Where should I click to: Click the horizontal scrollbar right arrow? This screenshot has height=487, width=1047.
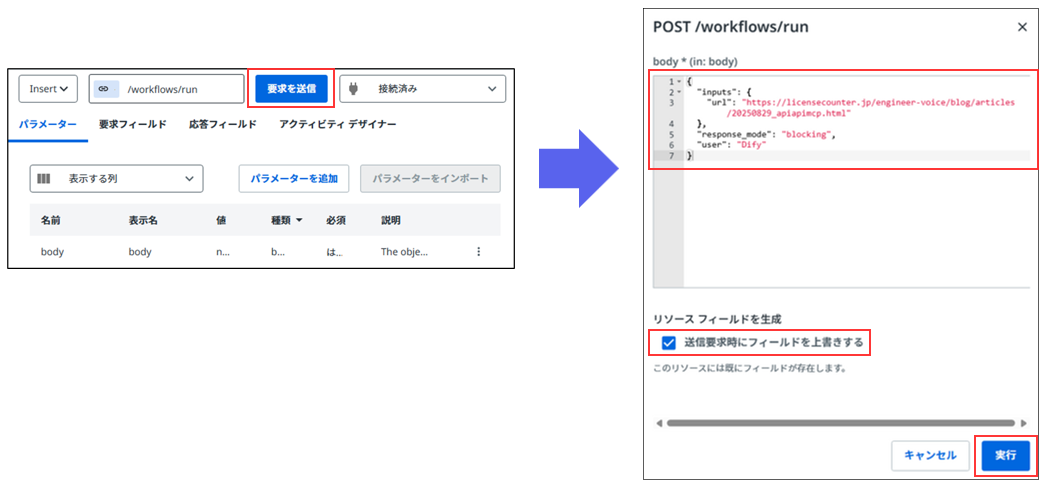[x=1024, y=423]
